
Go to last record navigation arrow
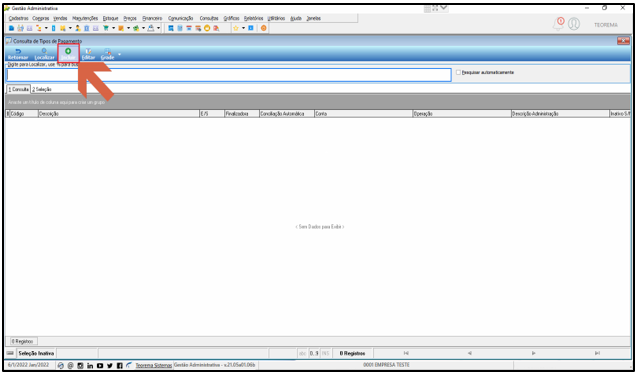point(597,353)
